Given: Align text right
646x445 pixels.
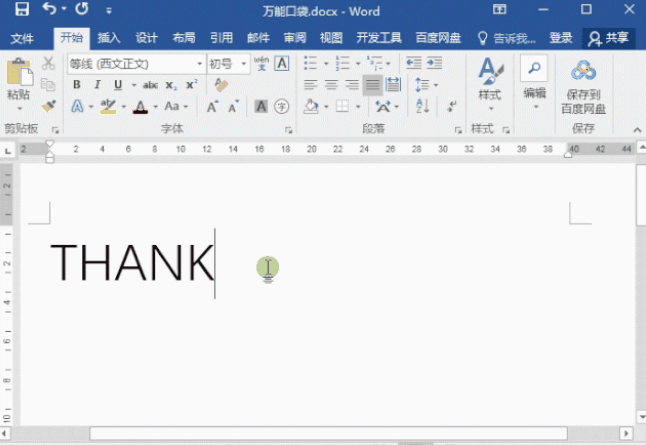Looking at the screenshot, I should (x=352, y=85).
